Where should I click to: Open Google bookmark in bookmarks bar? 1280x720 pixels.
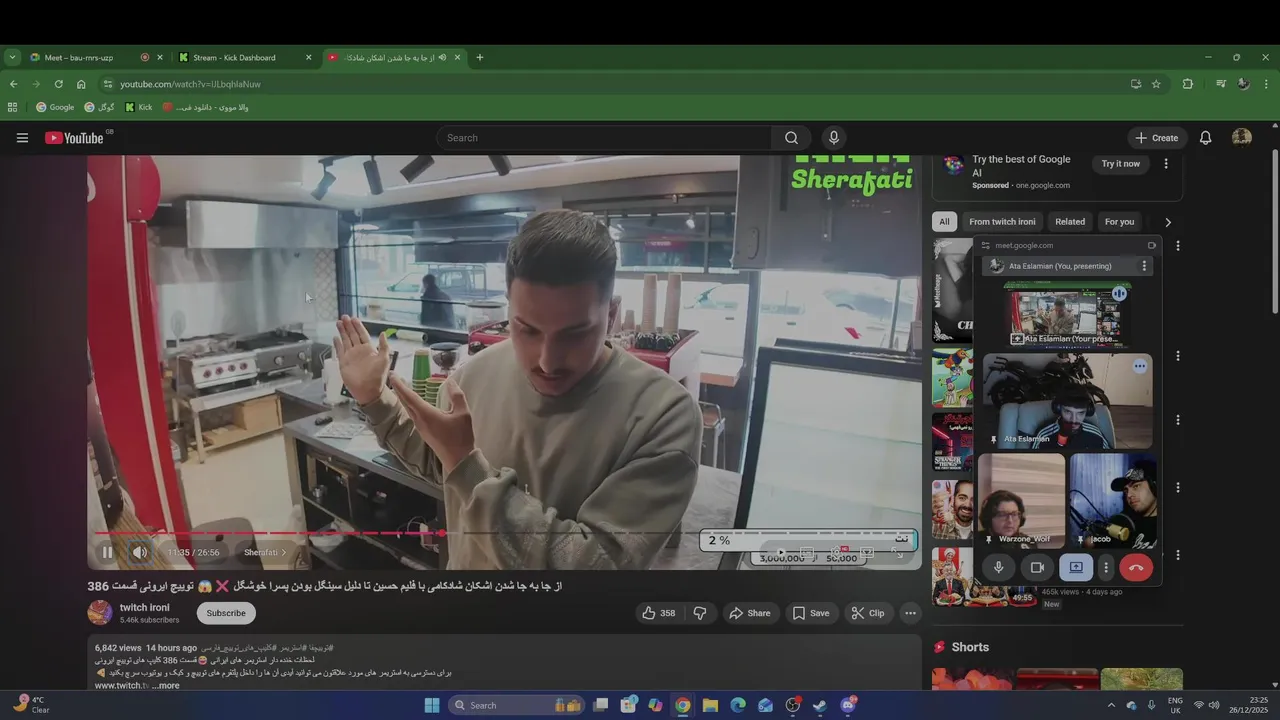[x=55, y=107]
